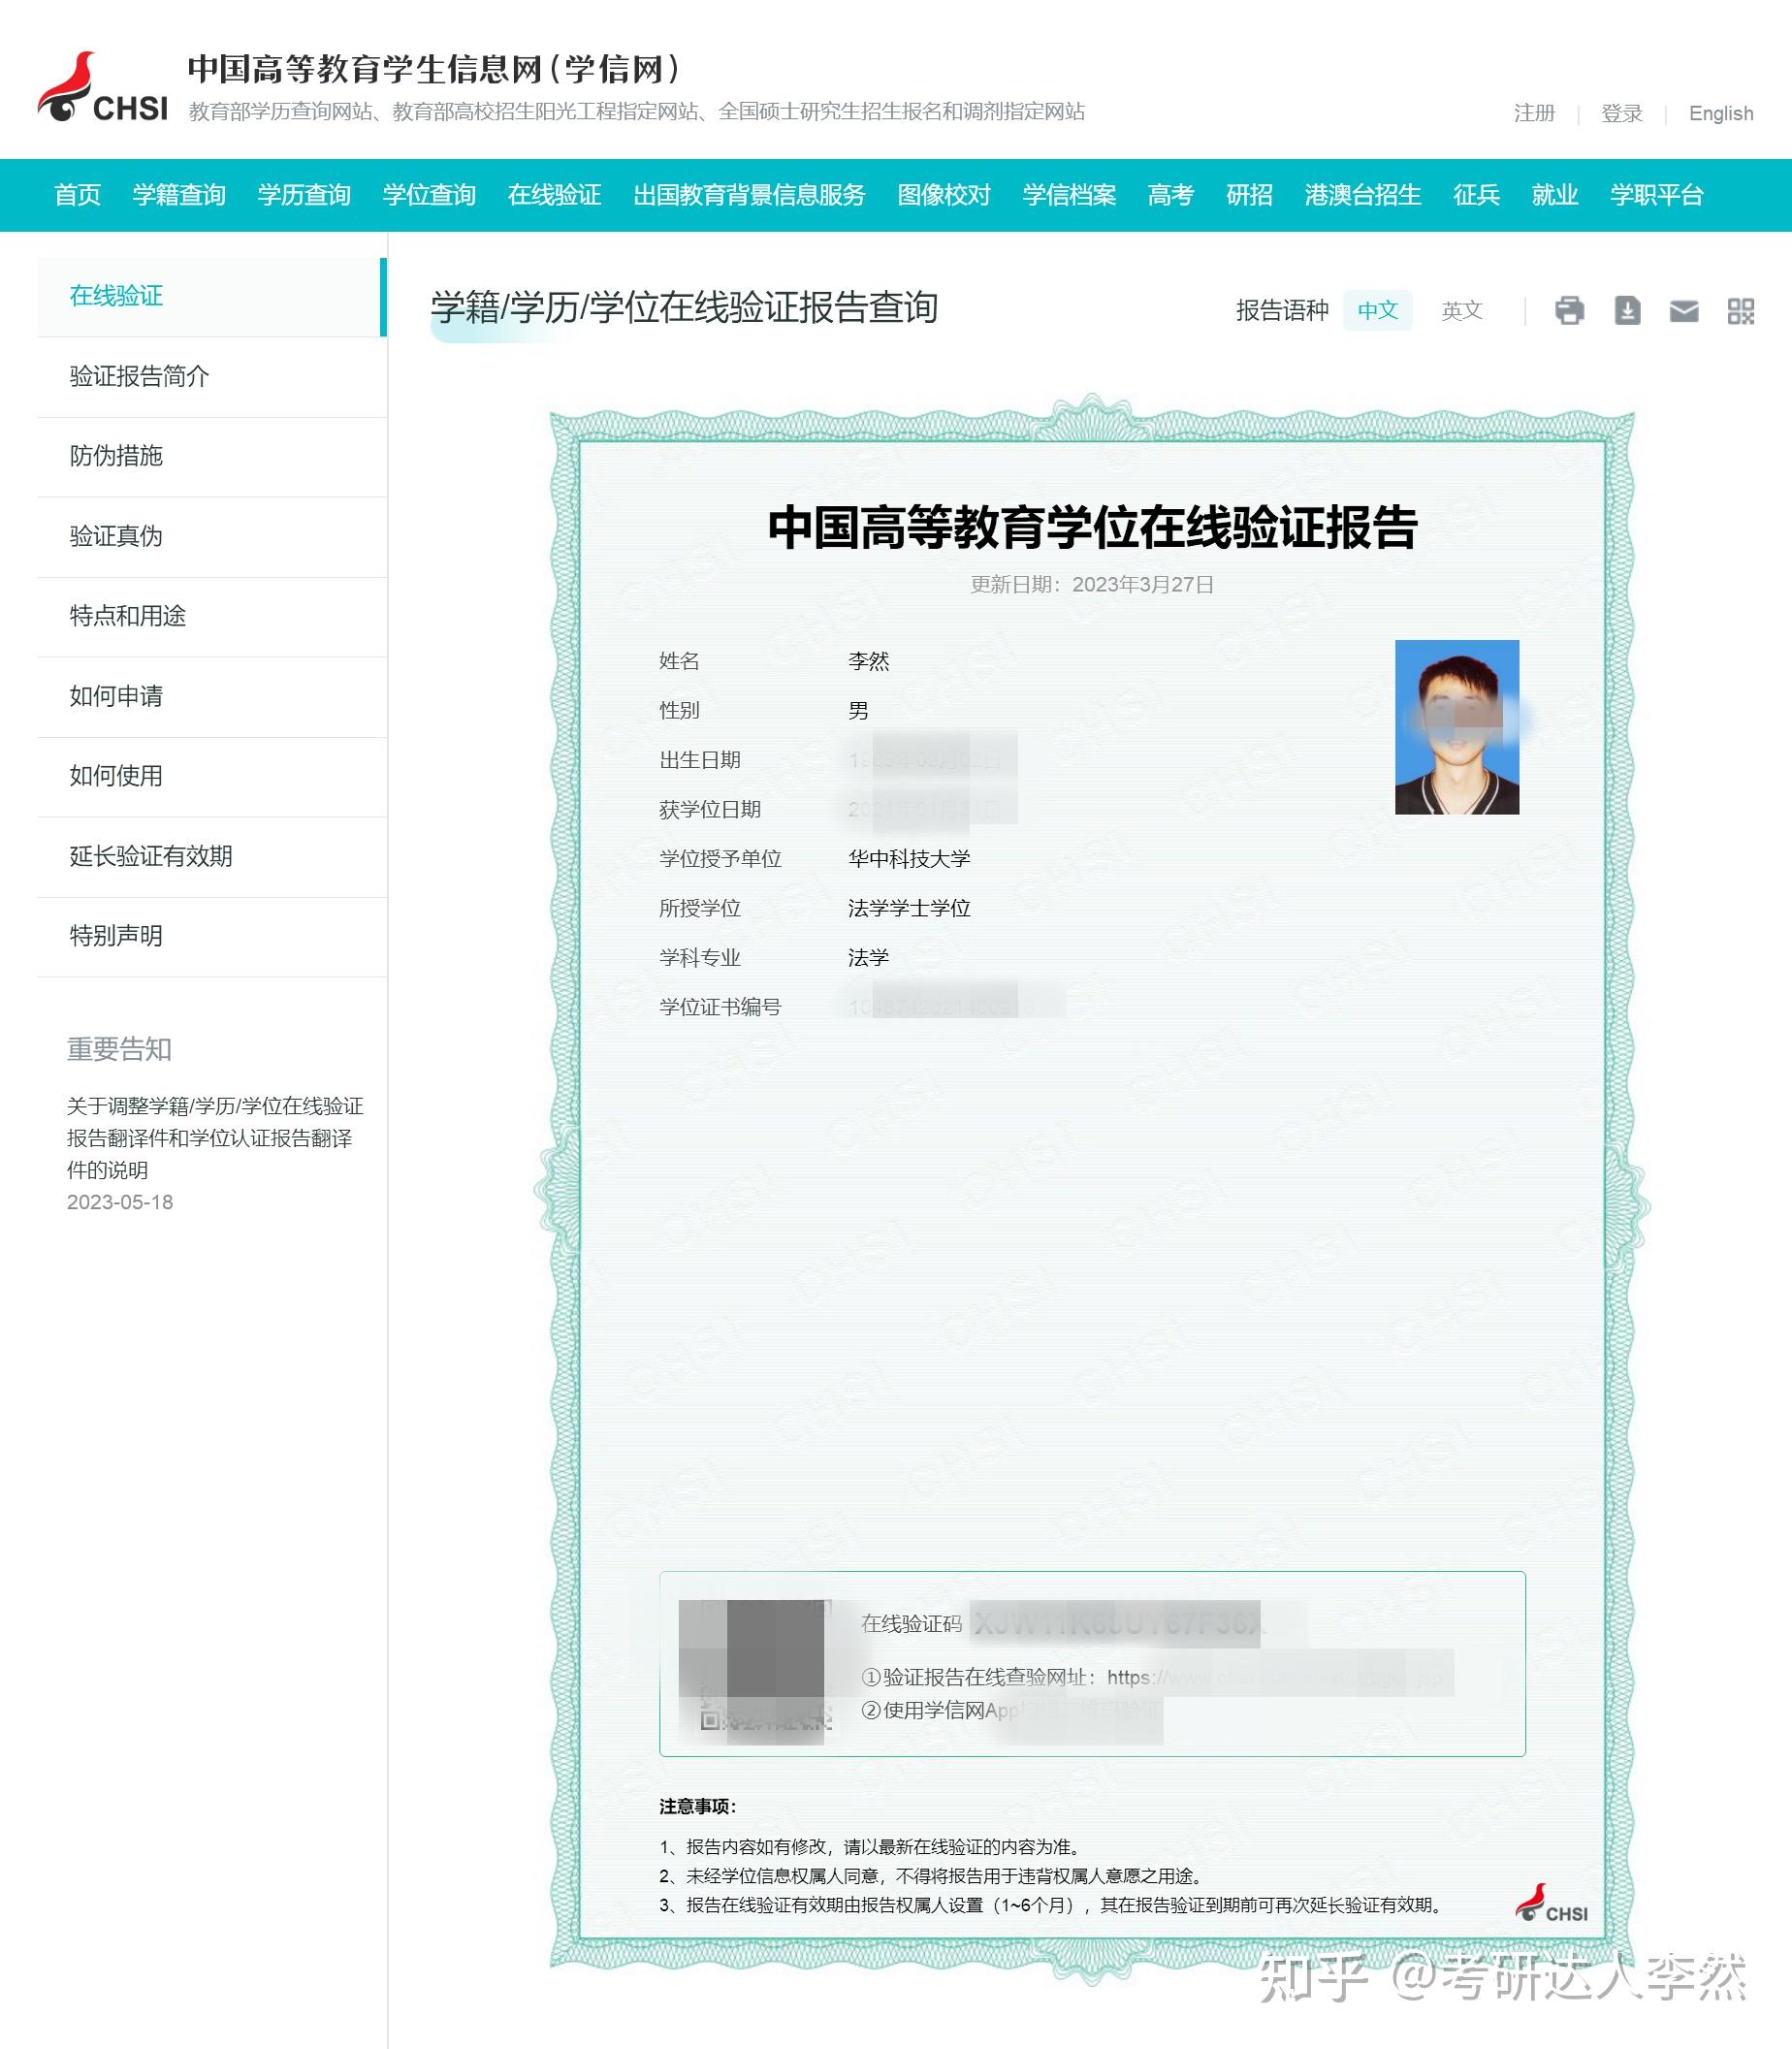1792x2049 pixels.
Task: Open 学信档案 in navigation bar
Action: (x=1069, y=195)
